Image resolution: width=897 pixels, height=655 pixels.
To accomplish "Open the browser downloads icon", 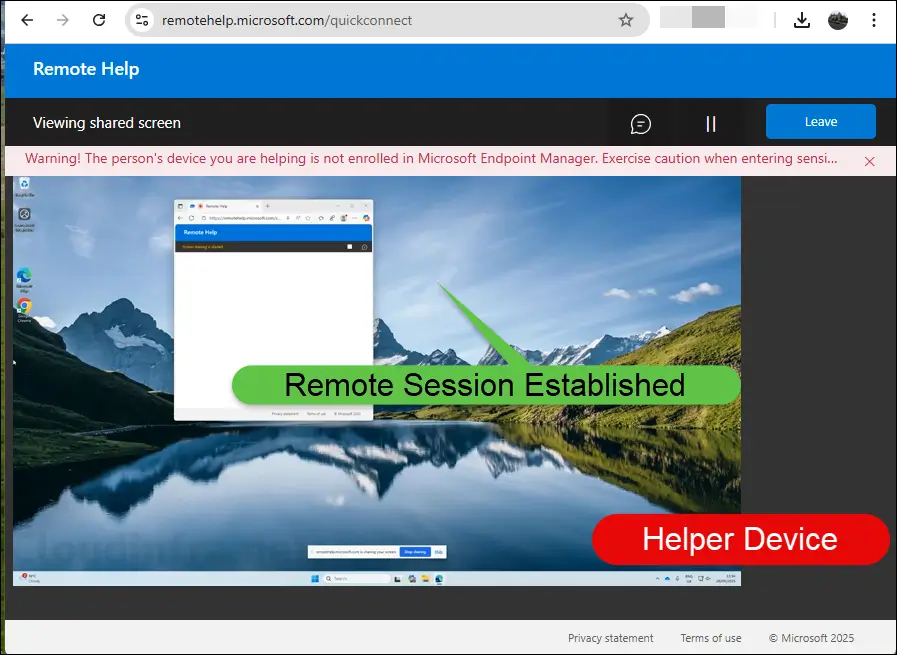I will pos(801,20).
